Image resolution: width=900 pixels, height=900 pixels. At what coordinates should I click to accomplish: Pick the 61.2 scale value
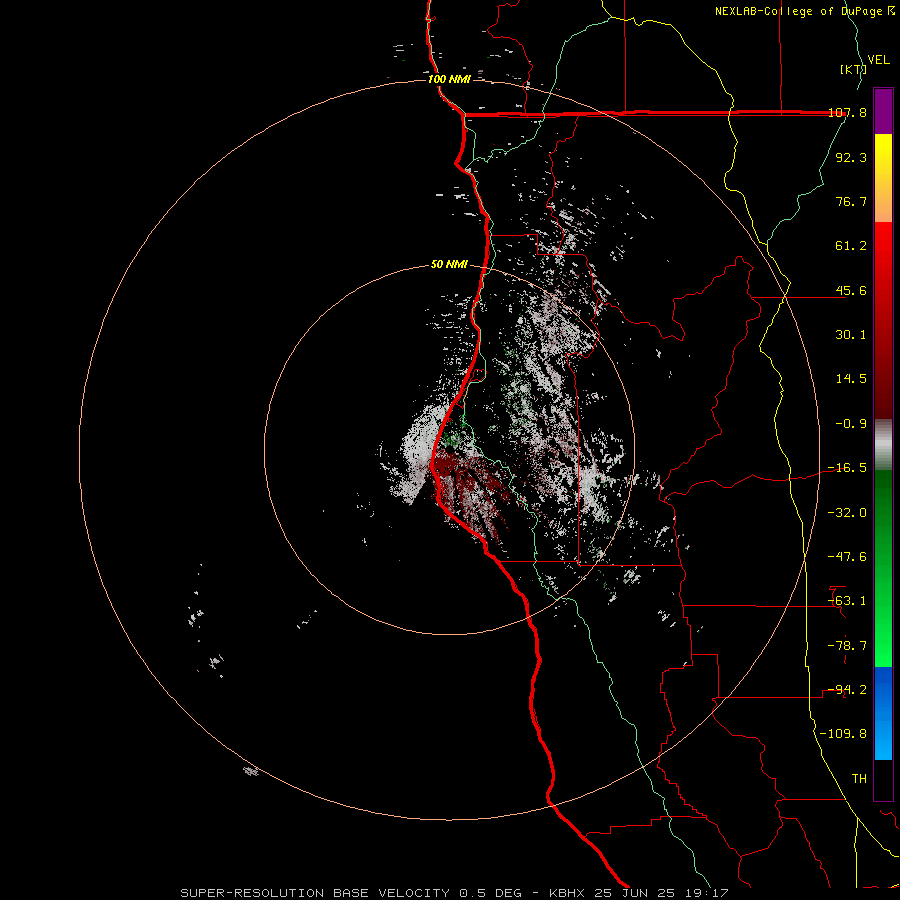[851, 246]
